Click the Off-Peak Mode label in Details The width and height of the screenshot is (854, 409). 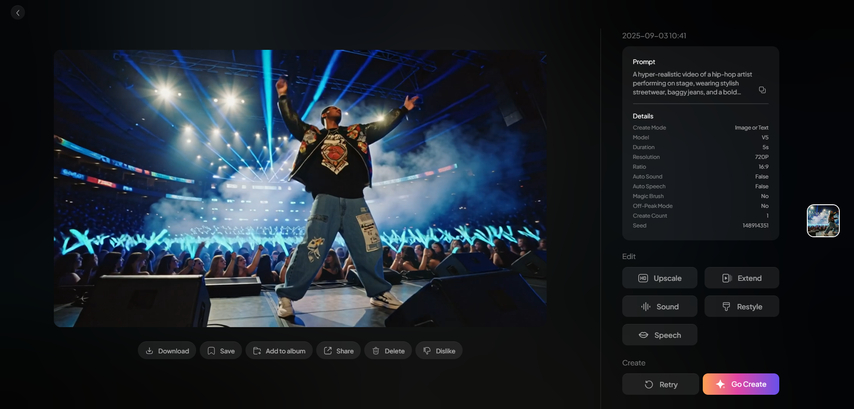652,206
